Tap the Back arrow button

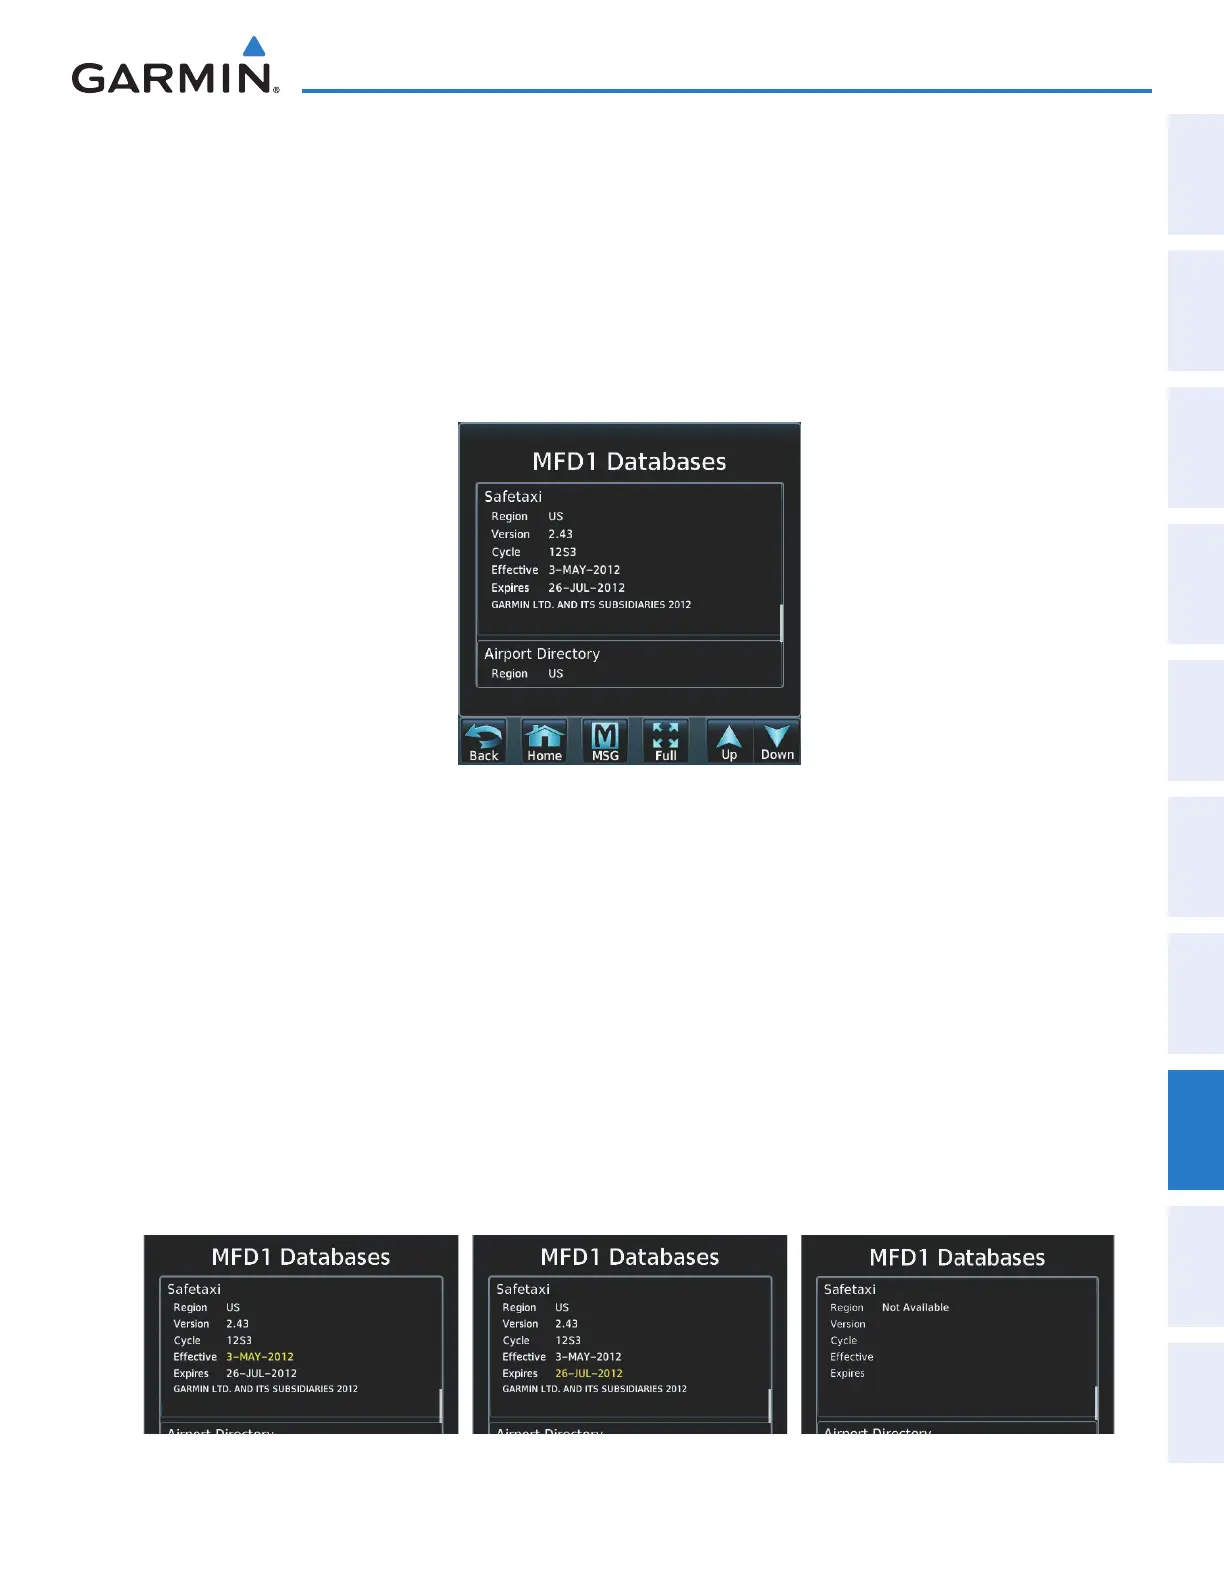(484, 741)
